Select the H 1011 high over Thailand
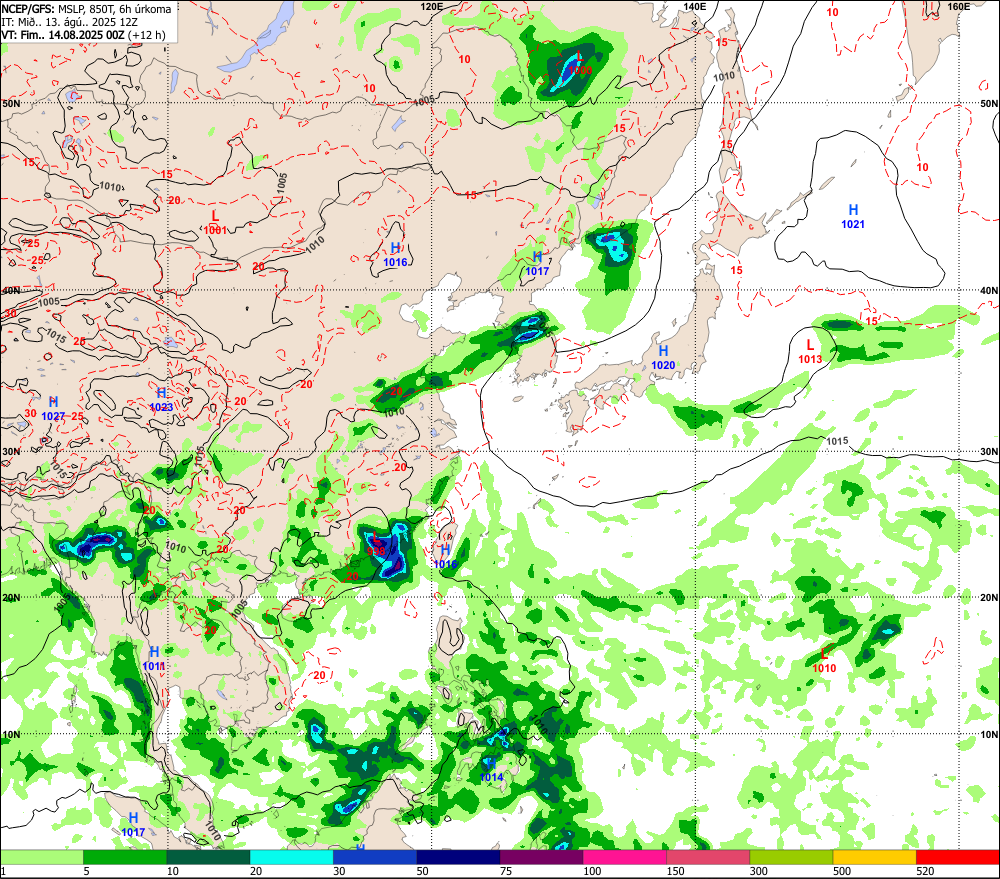Viewport: 1000px width, 879px height. (x=154, y=658)
